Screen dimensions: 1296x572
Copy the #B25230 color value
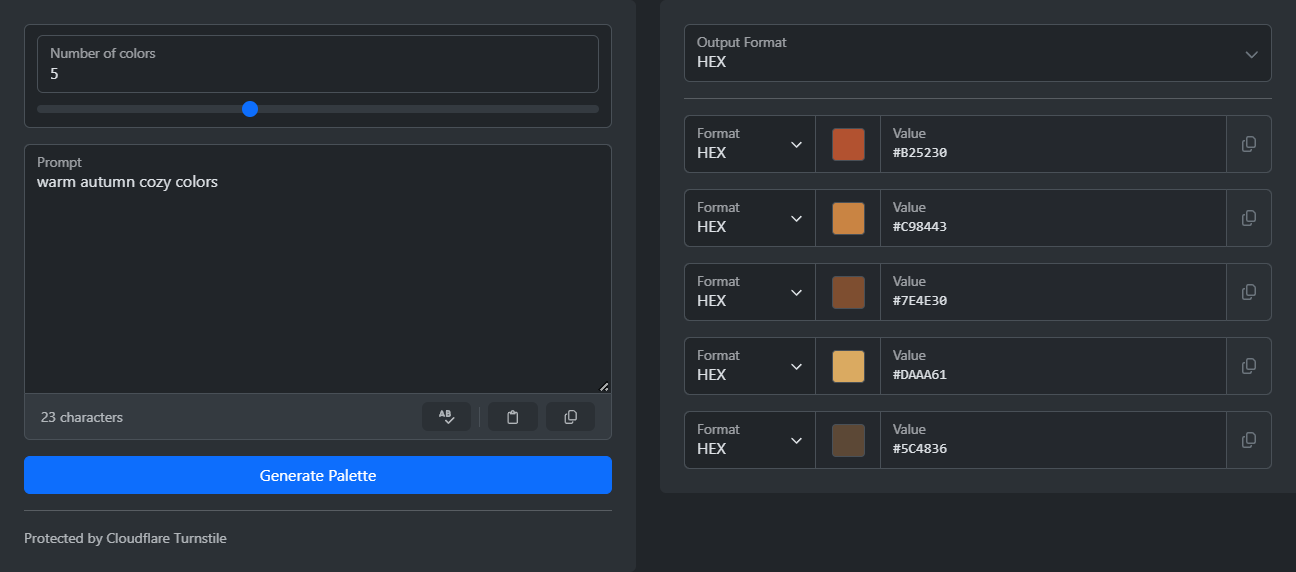point(1248,144)
